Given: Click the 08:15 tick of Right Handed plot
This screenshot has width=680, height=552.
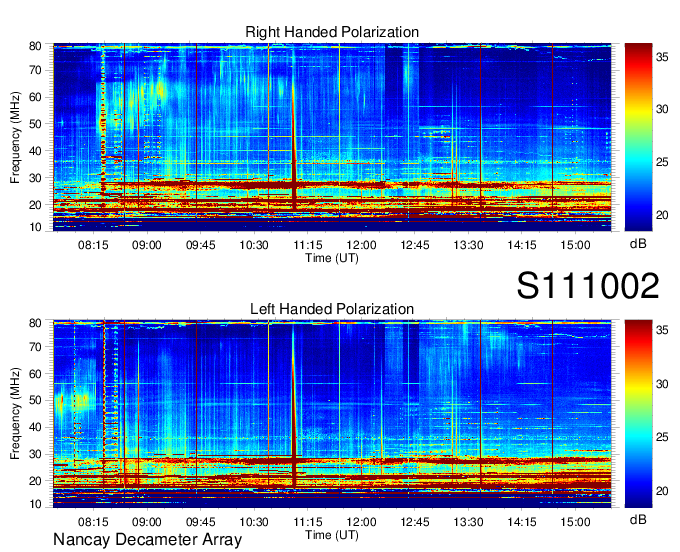Looking at the screenshot, I should [x=93, y=245].
